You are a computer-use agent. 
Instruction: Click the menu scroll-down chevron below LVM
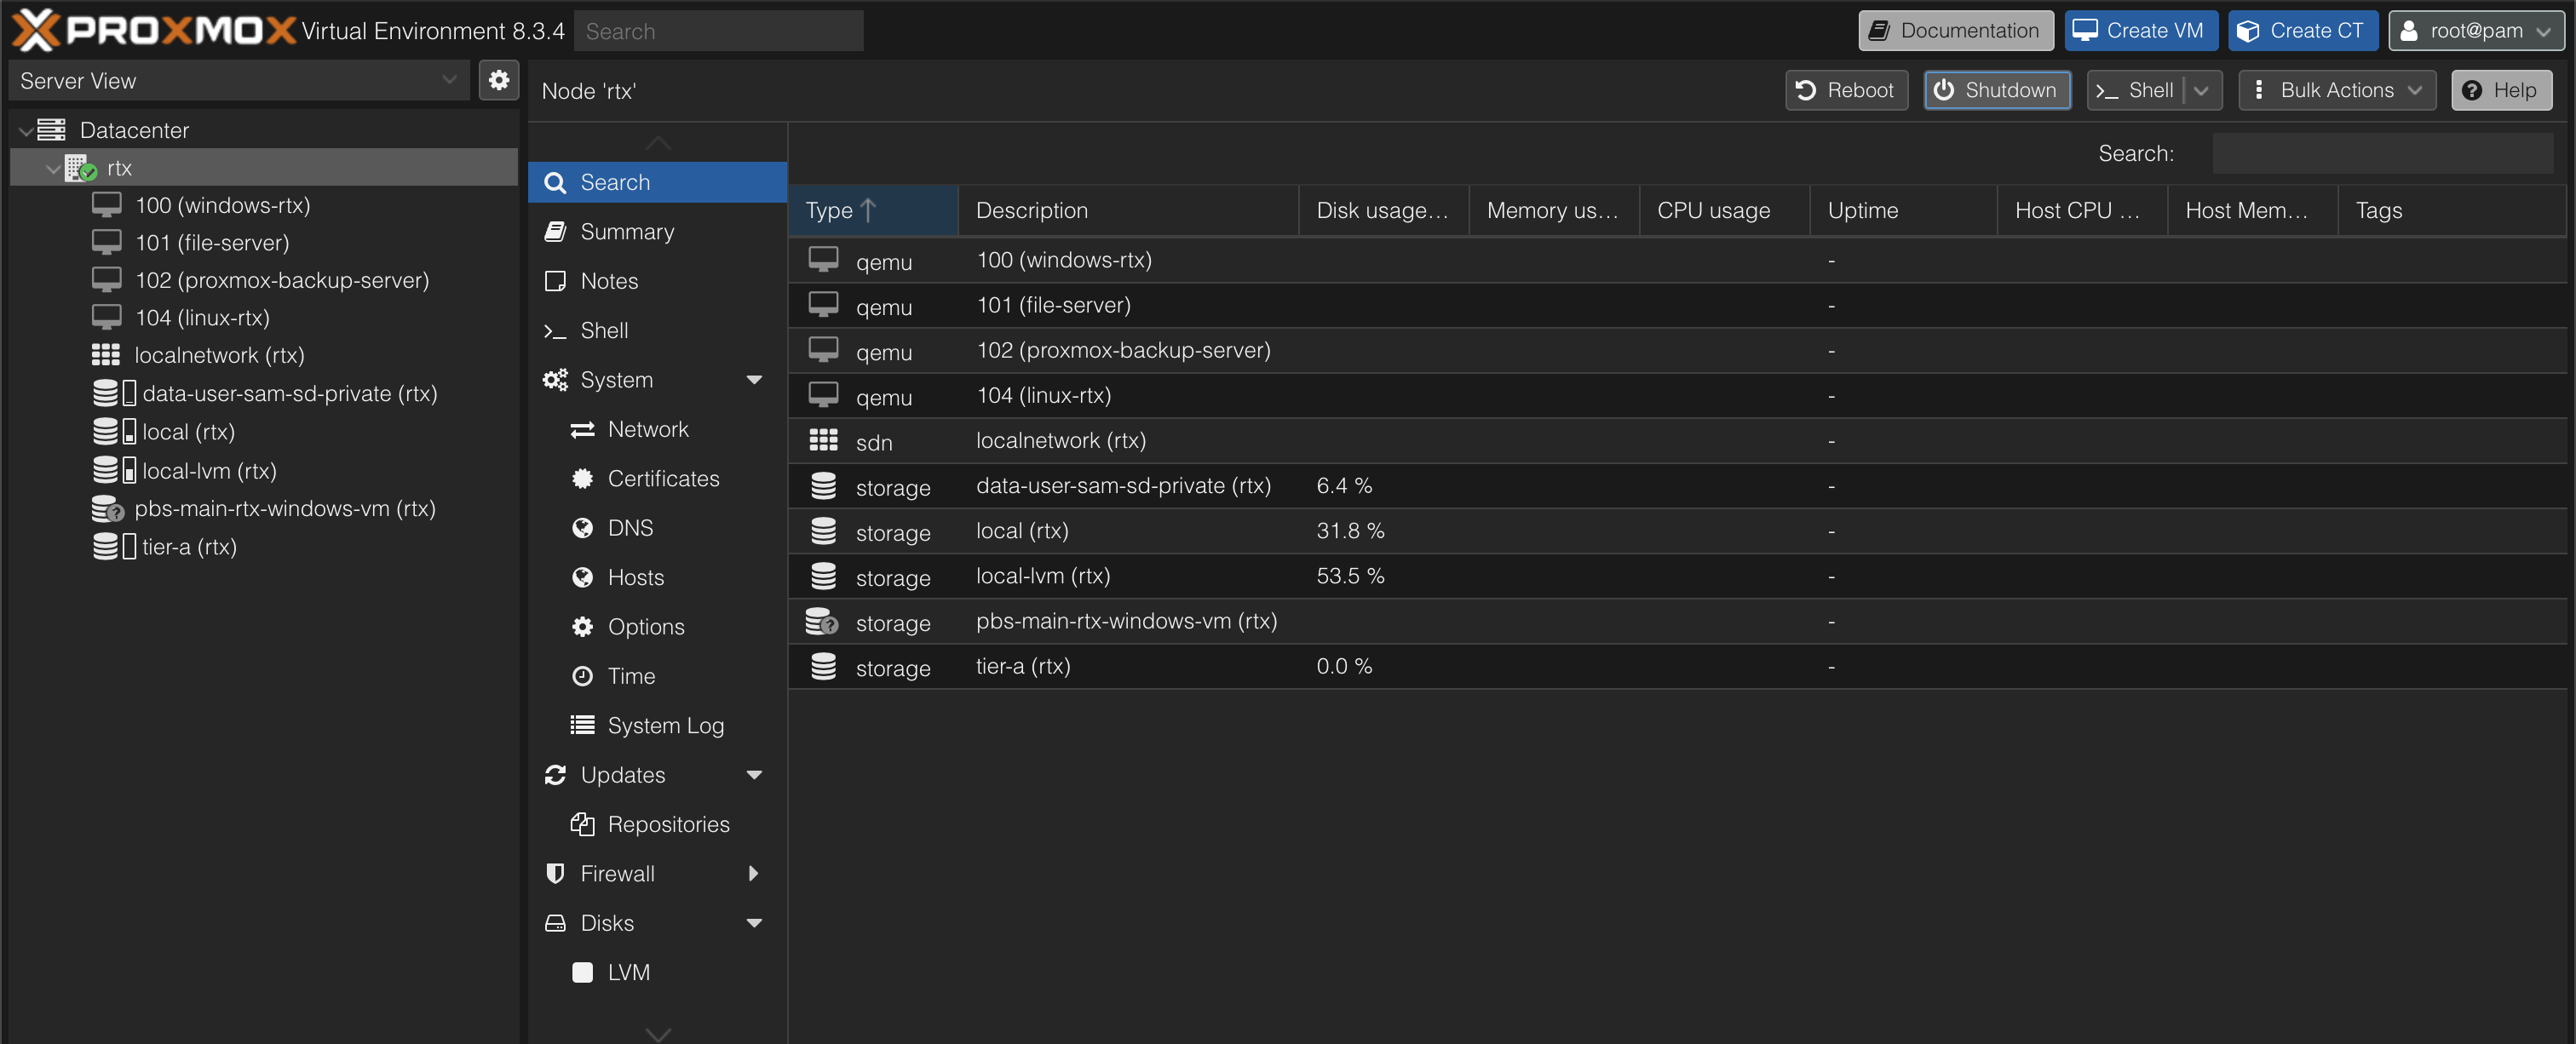click(657, 1034)
